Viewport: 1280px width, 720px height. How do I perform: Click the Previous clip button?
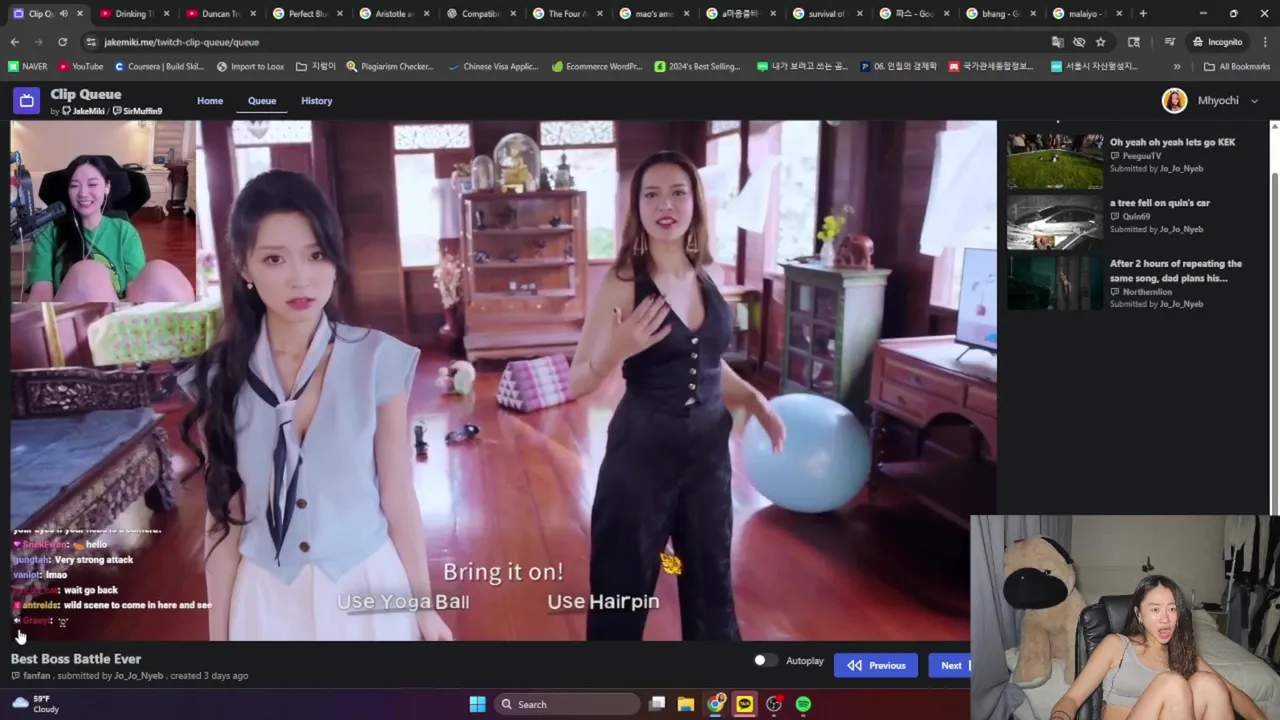[x=876, y=665]
